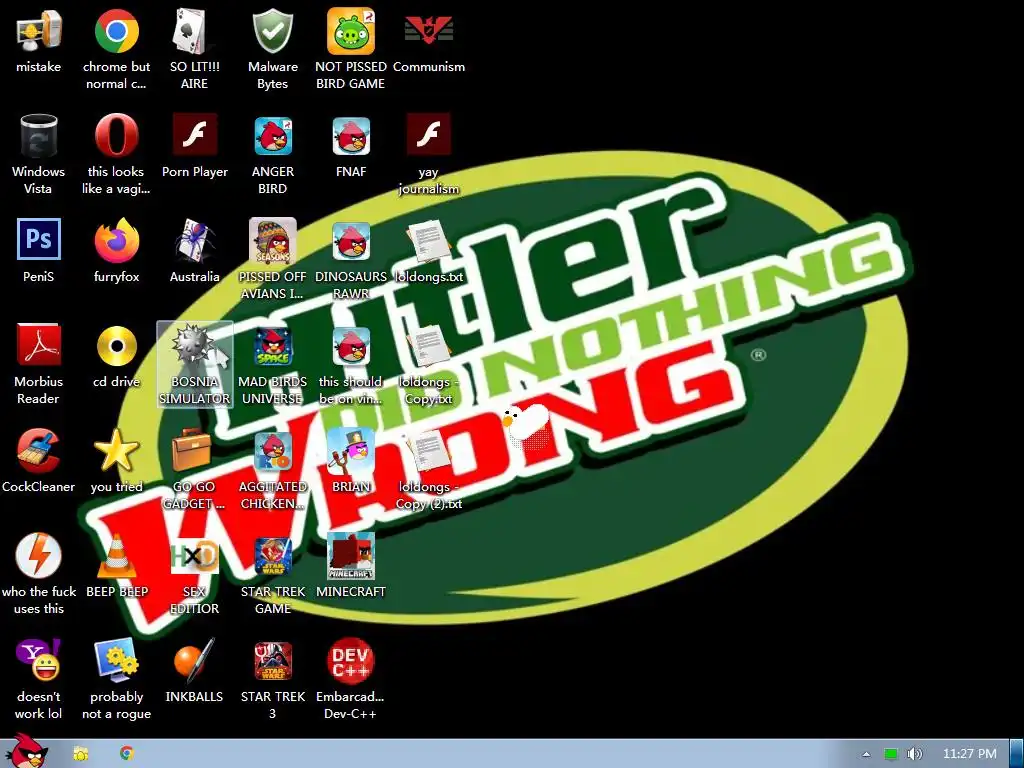Click the 11:27 PM taskbar clock

click(969, 754)
